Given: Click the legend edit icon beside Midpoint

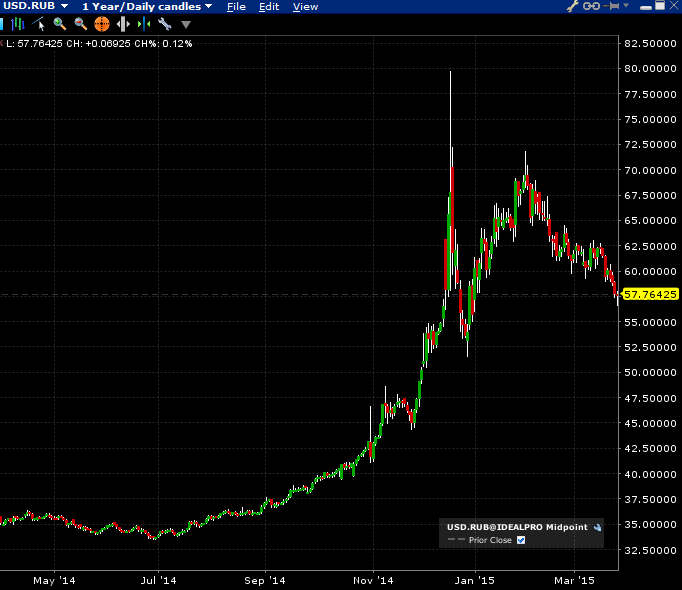Looking at the screenshot, I should coord(598,527).
